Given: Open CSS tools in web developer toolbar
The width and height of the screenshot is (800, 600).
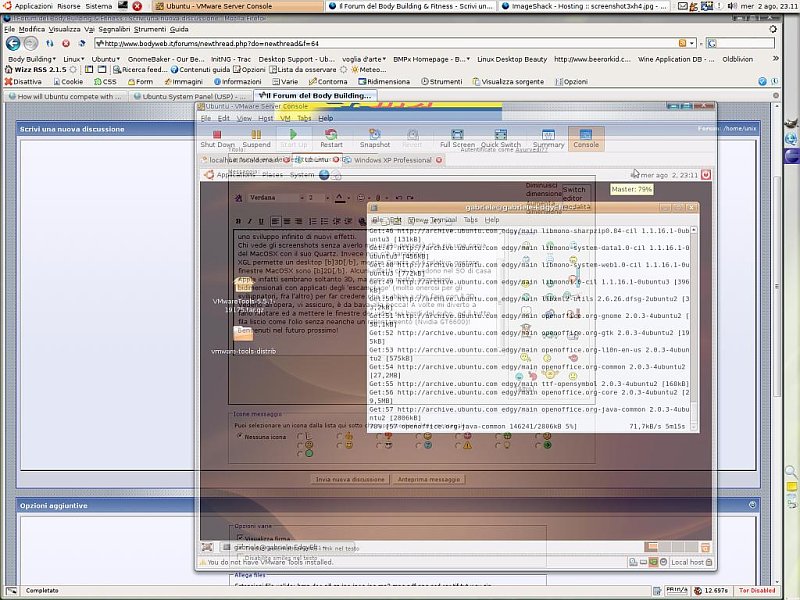Looking at the screenshot, I should [105, 82].
